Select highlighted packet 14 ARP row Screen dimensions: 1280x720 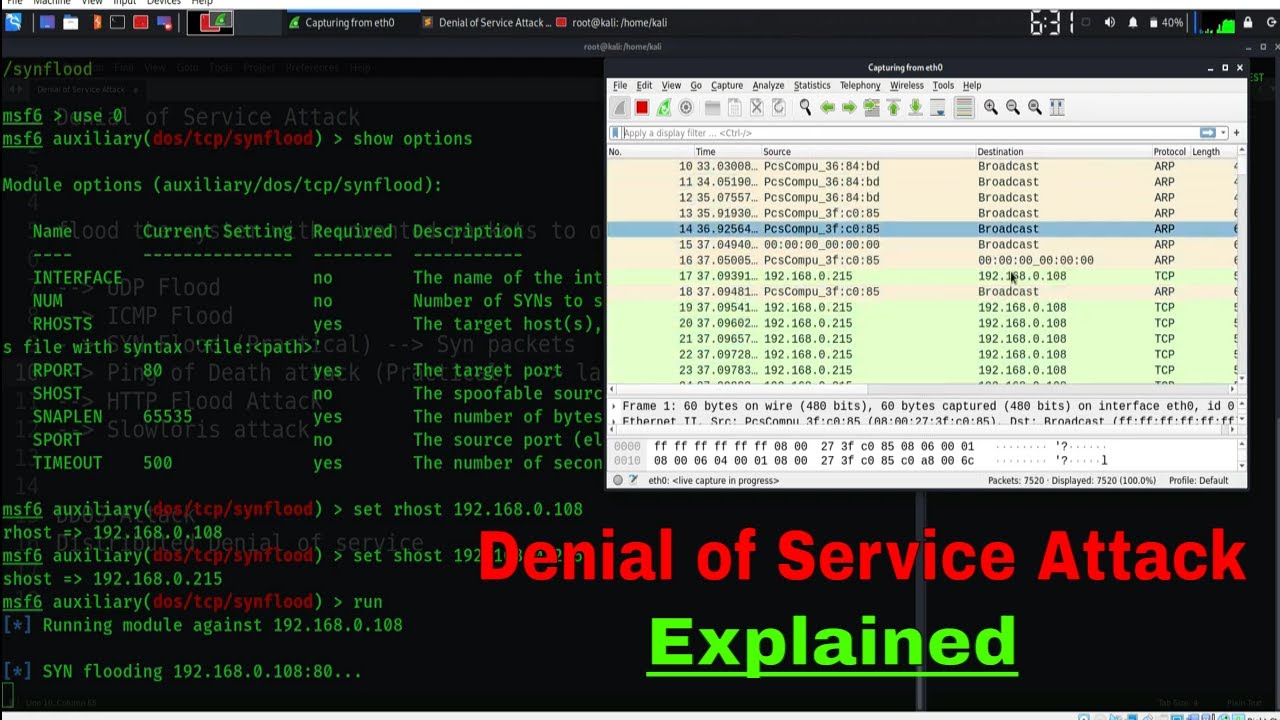coord(922,229)
